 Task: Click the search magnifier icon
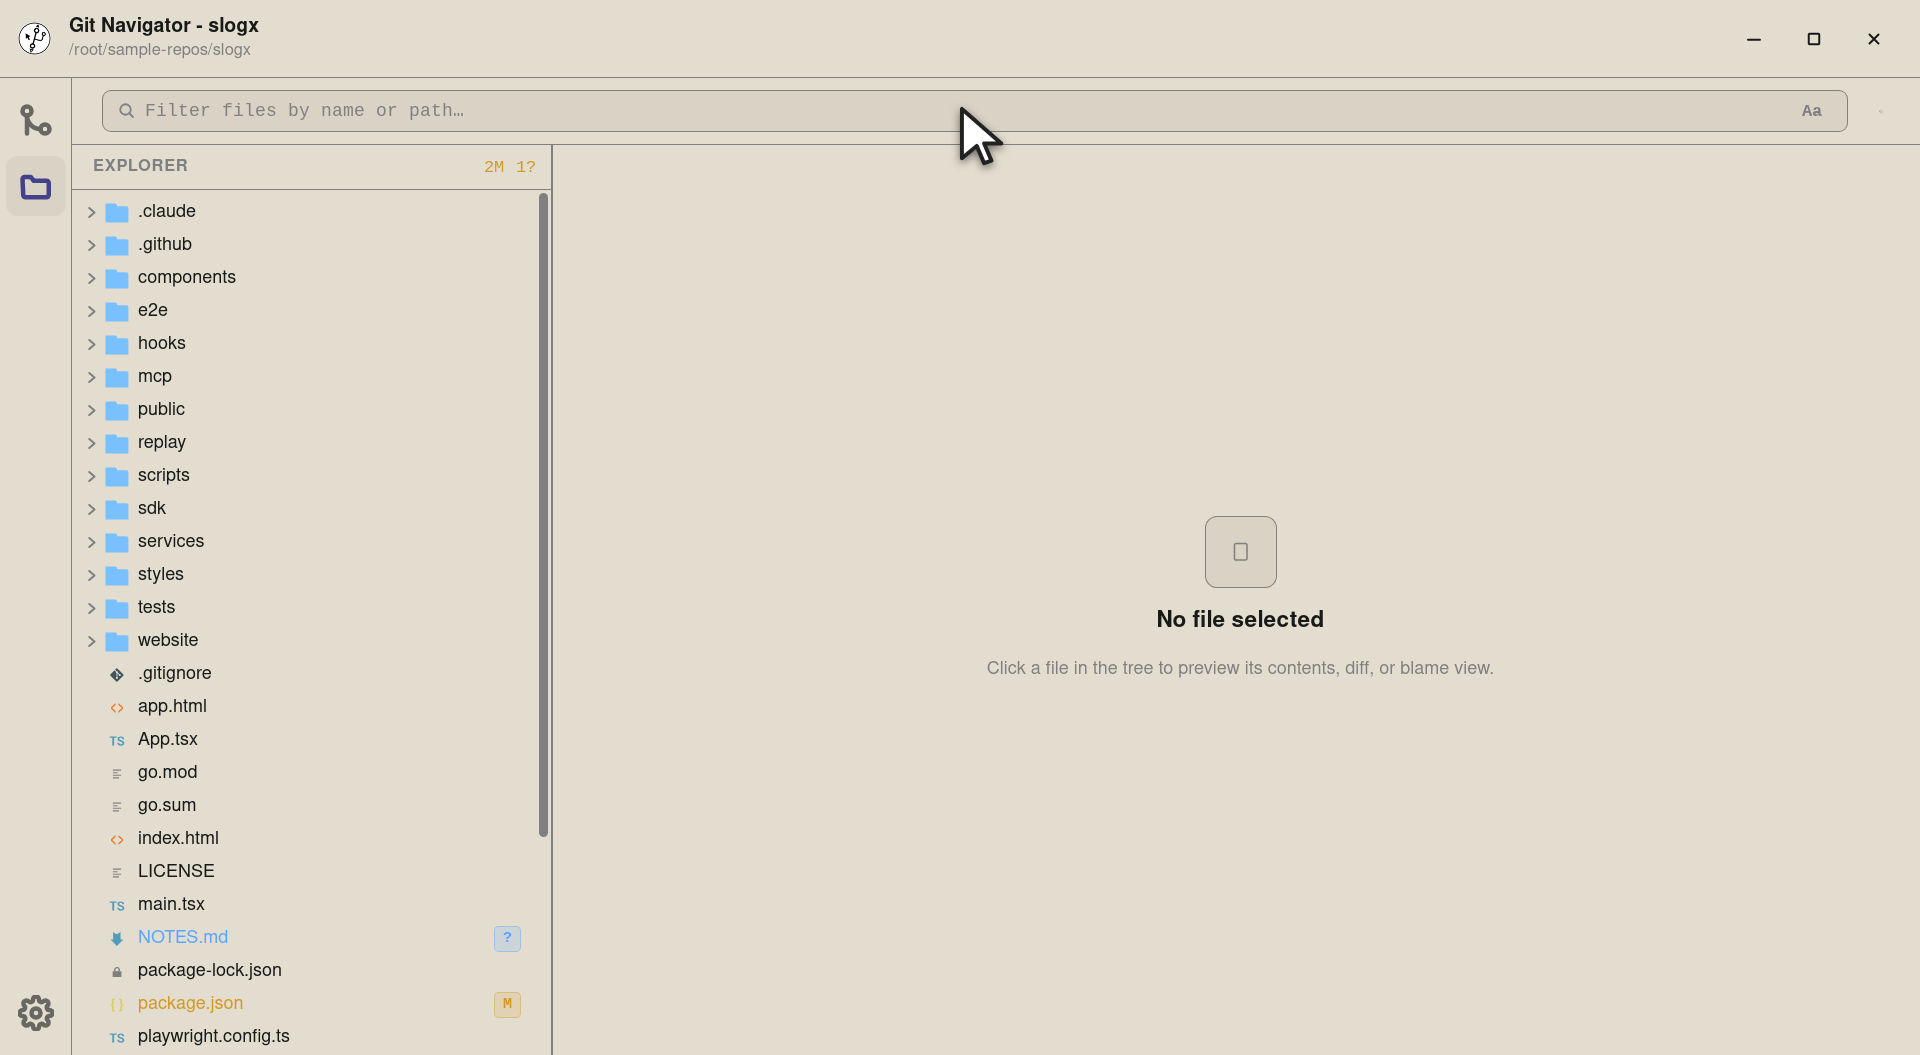127,111
